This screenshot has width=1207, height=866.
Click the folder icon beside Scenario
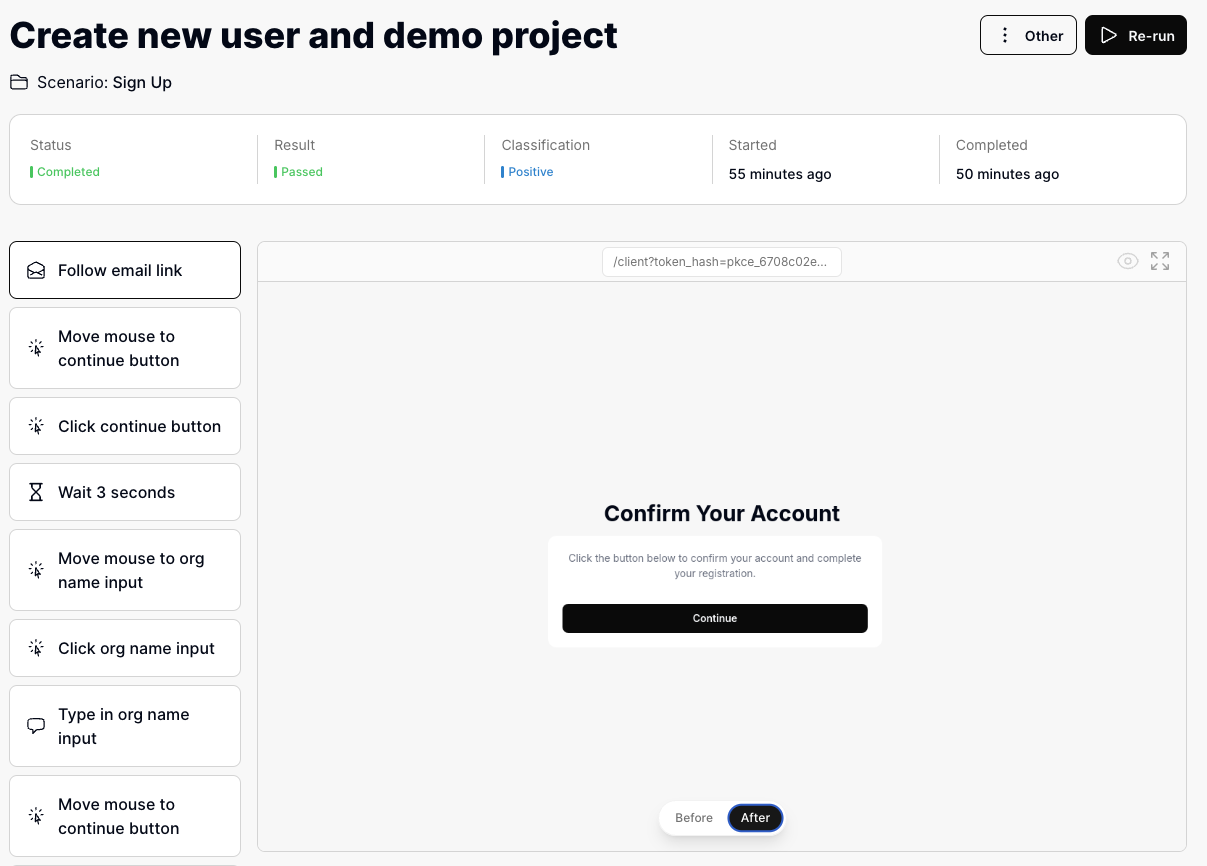point(19,82)
